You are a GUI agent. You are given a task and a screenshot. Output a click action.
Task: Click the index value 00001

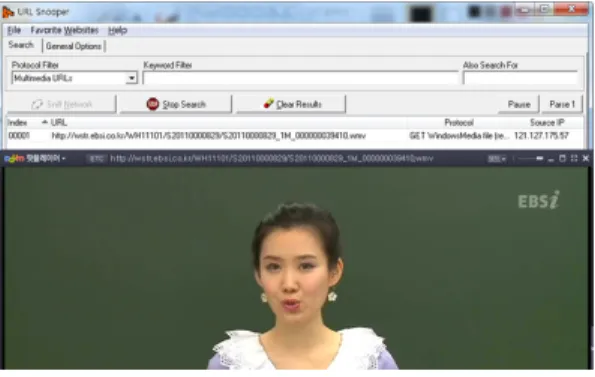pyautogui.click(x=19, y=136)
